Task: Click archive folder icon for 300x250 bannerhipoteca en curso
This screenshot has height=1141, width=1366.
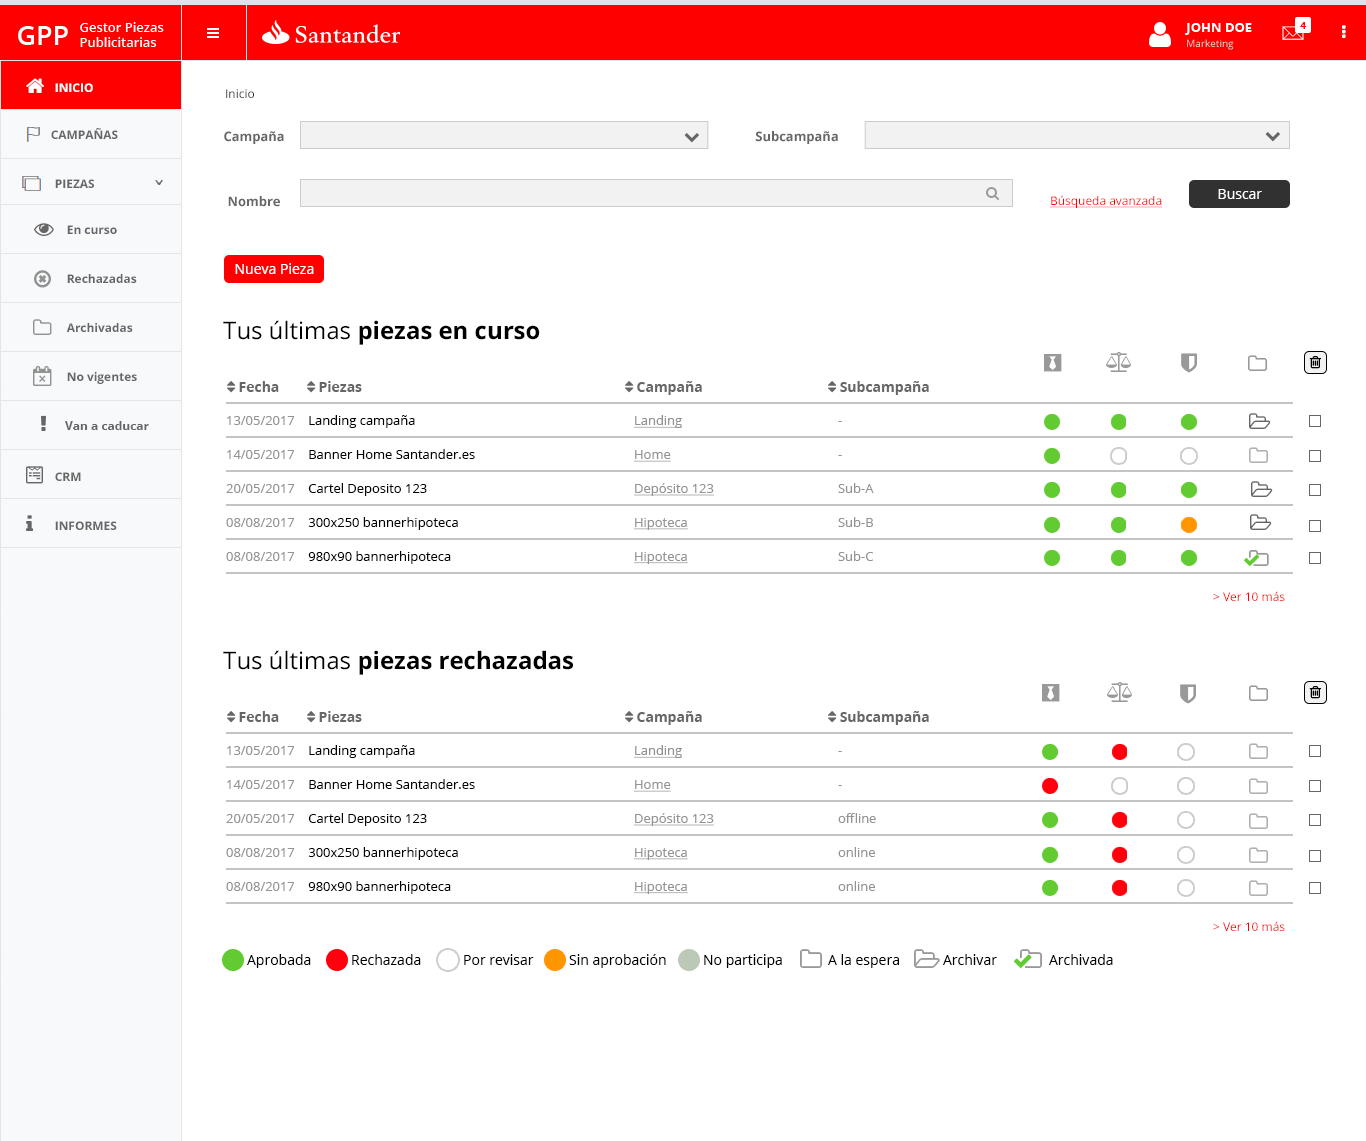Action: click(x=1260, y=523)
